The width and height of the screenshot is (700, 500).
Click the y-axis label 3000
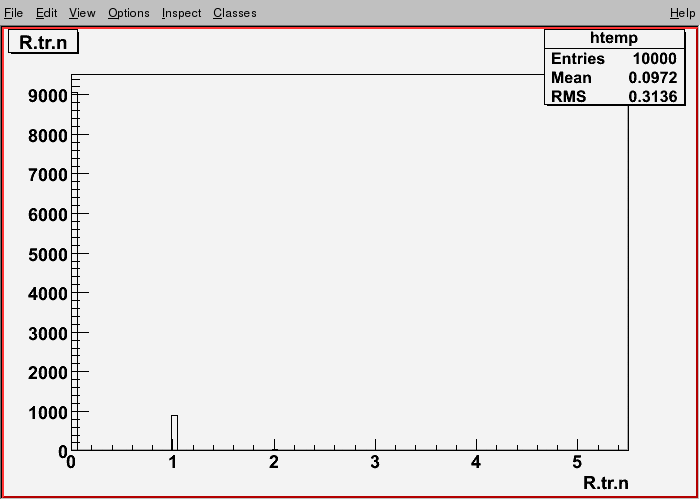47,333
